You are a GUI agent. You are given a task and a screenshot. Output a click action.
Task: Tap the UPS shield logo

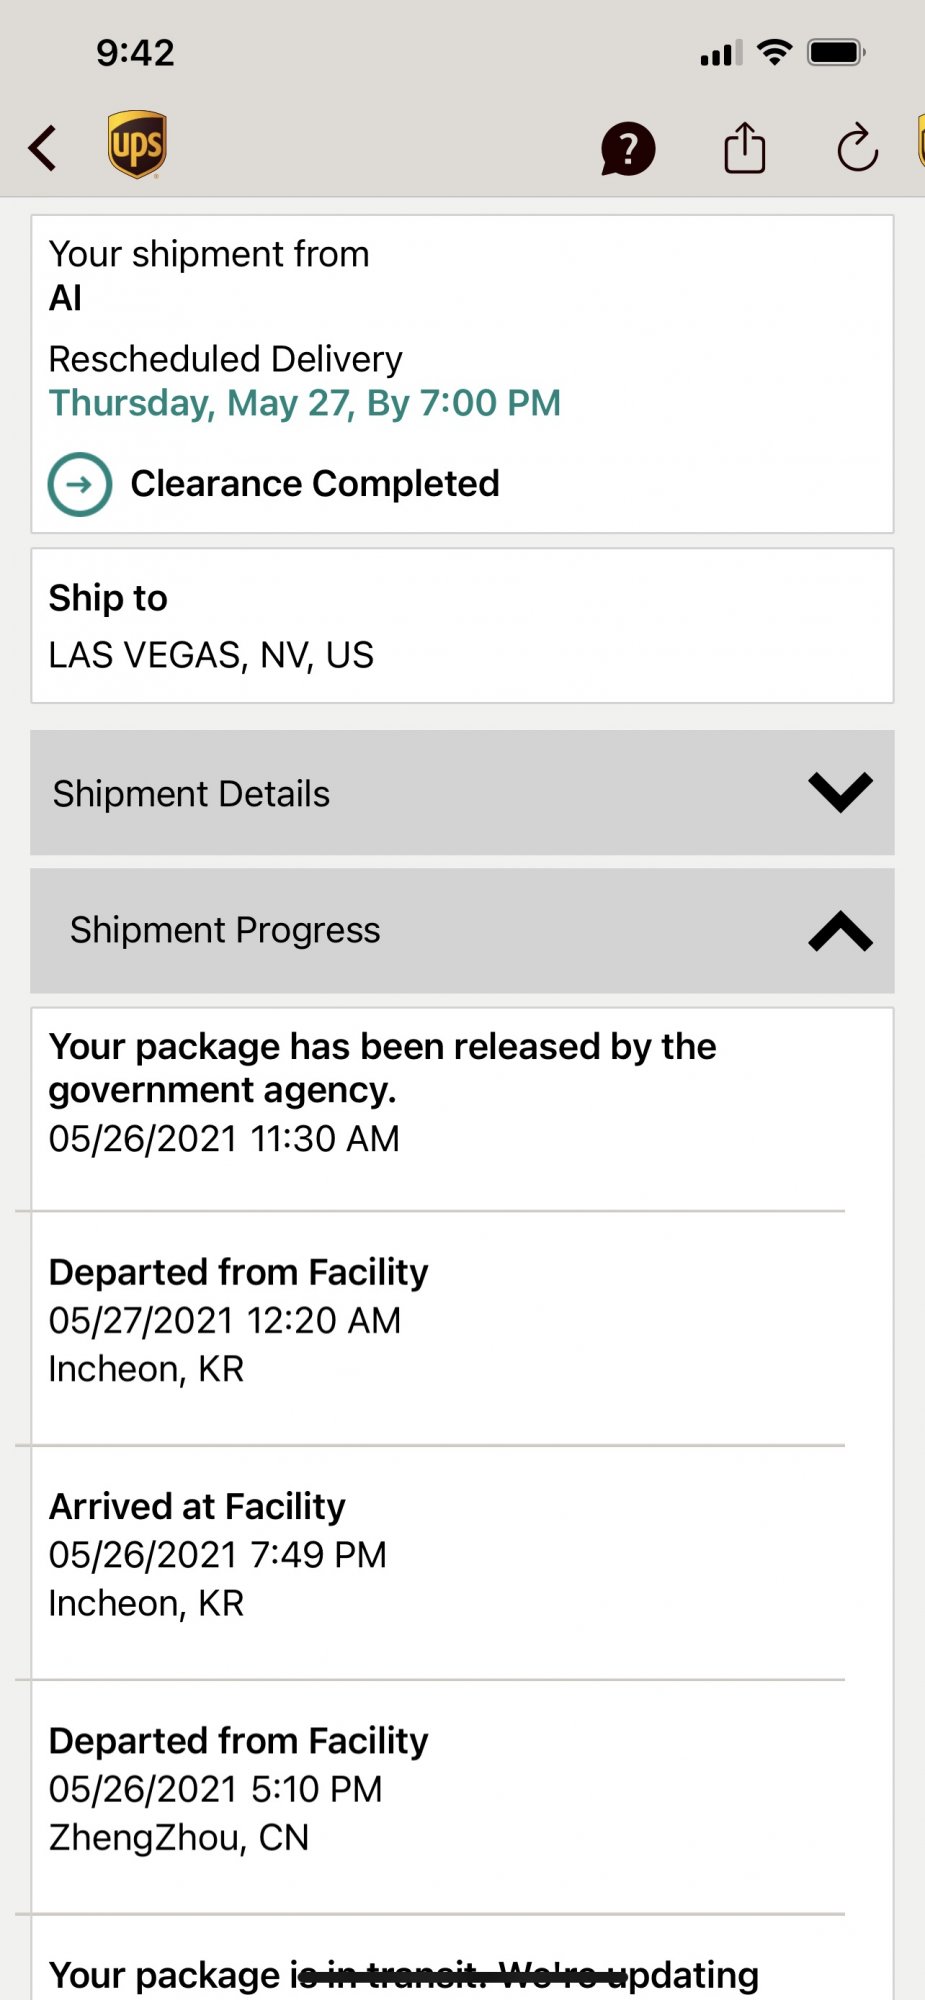(x=137, y=145)
